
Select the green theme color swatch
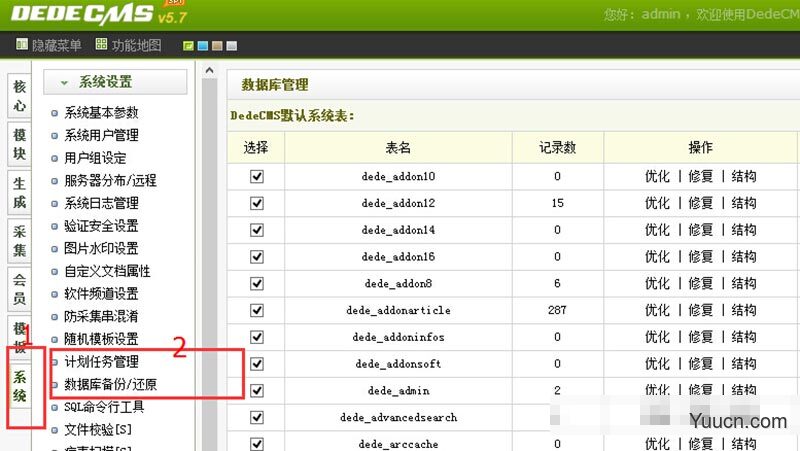click(x=189, y=46)
